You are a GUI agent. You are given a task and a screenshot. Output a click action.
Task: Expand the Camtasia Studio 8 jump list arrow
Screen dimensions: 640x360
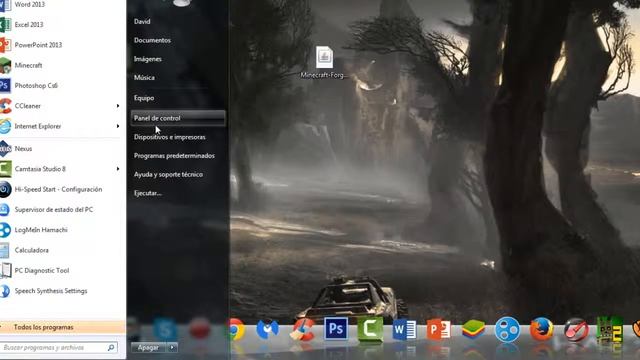pyautogui.click(x=118, y=169)
